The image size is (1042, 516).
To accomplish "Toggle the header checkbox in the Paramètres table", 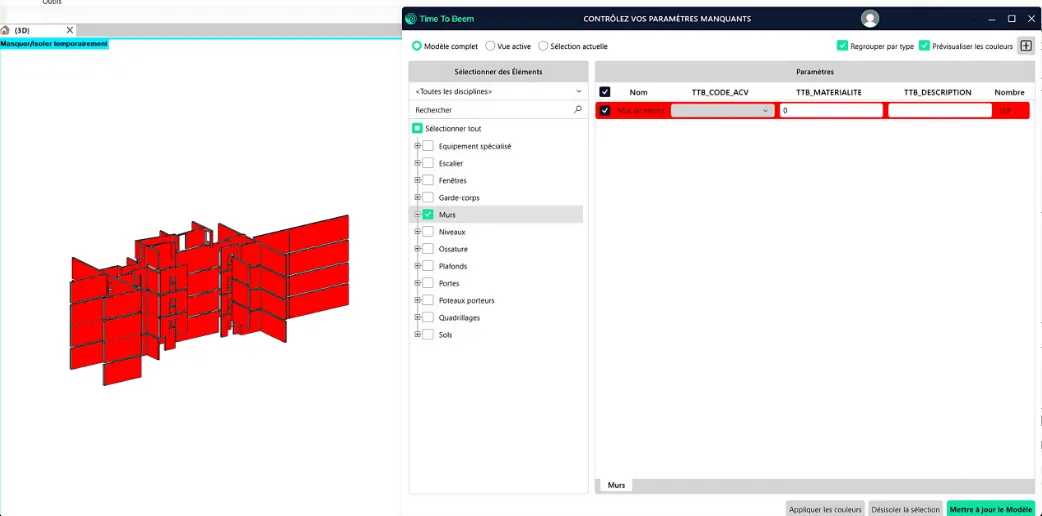I will point(605,92).
